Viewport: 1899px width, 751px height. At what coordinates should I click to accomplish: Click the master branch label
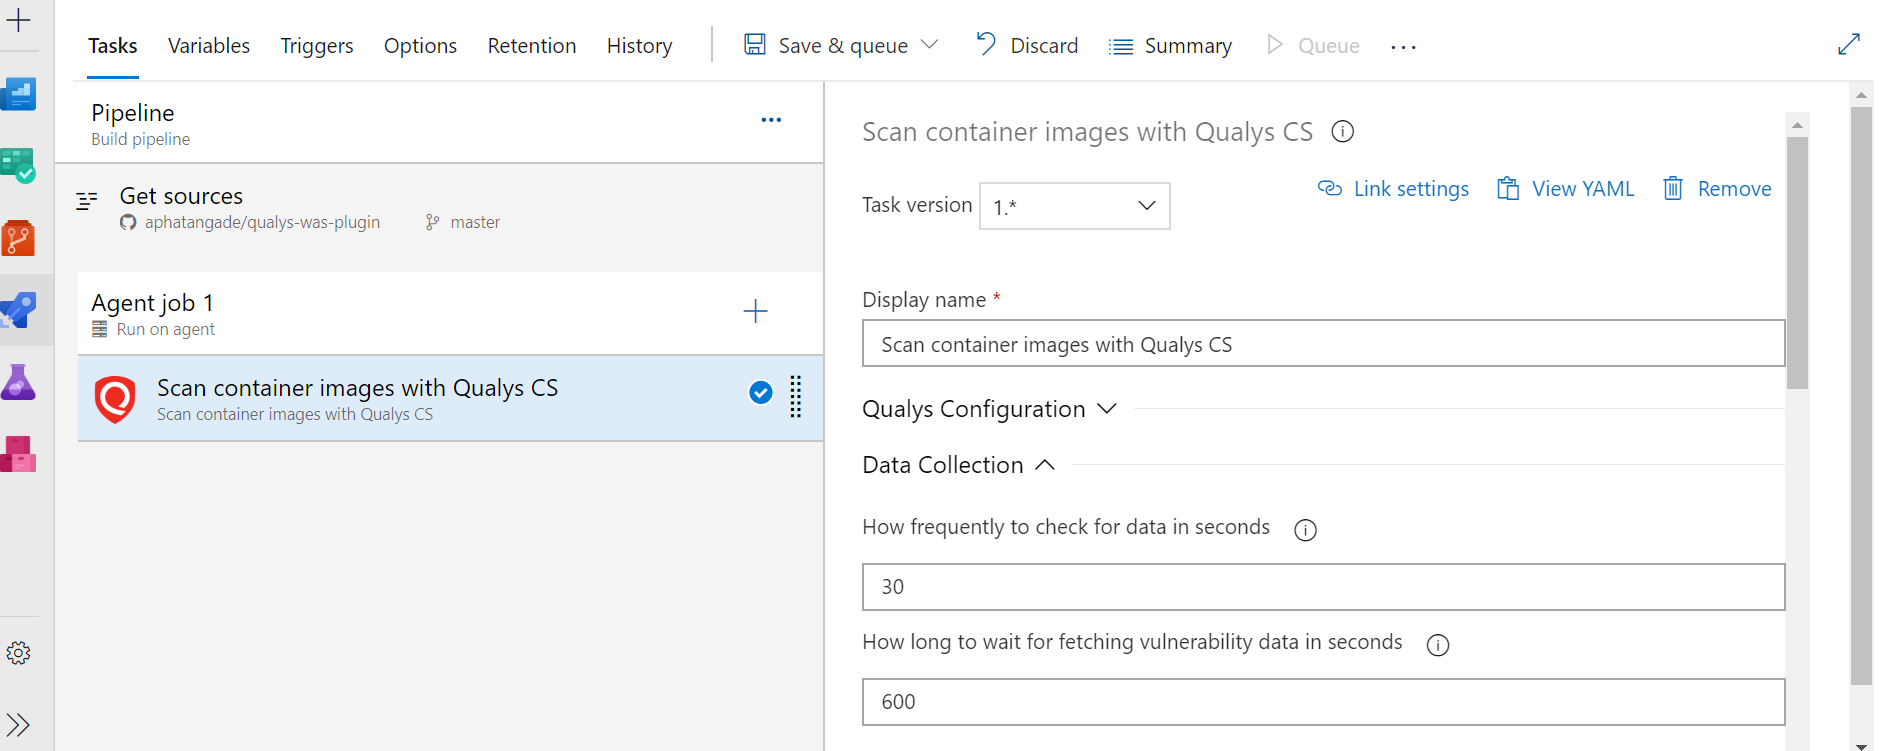(x=475, y=222)
